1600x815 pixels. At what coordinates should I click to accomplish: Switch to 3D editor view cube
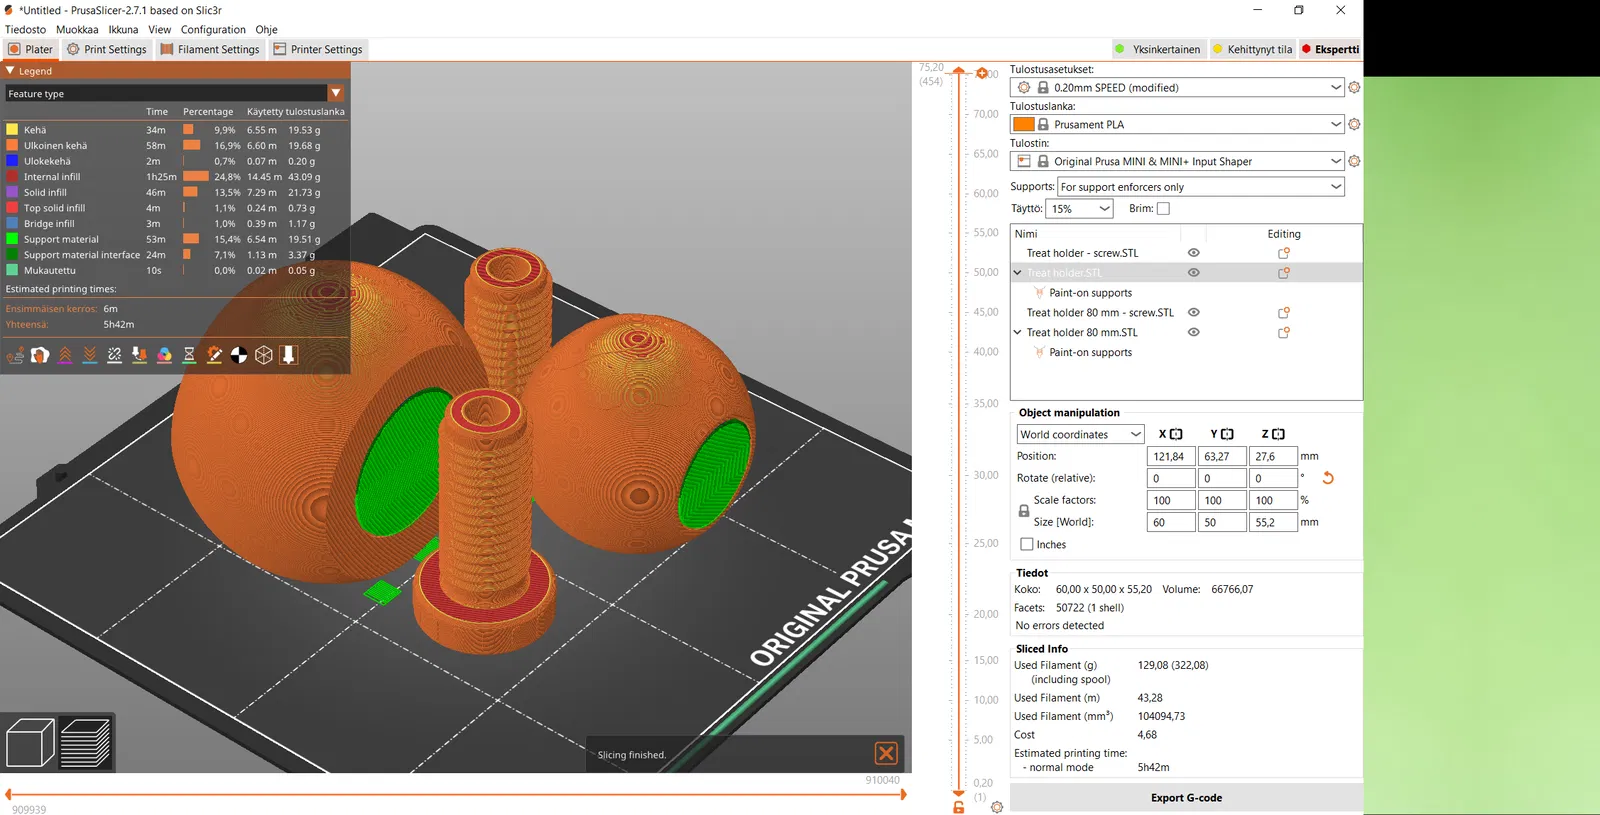[30, 743]
